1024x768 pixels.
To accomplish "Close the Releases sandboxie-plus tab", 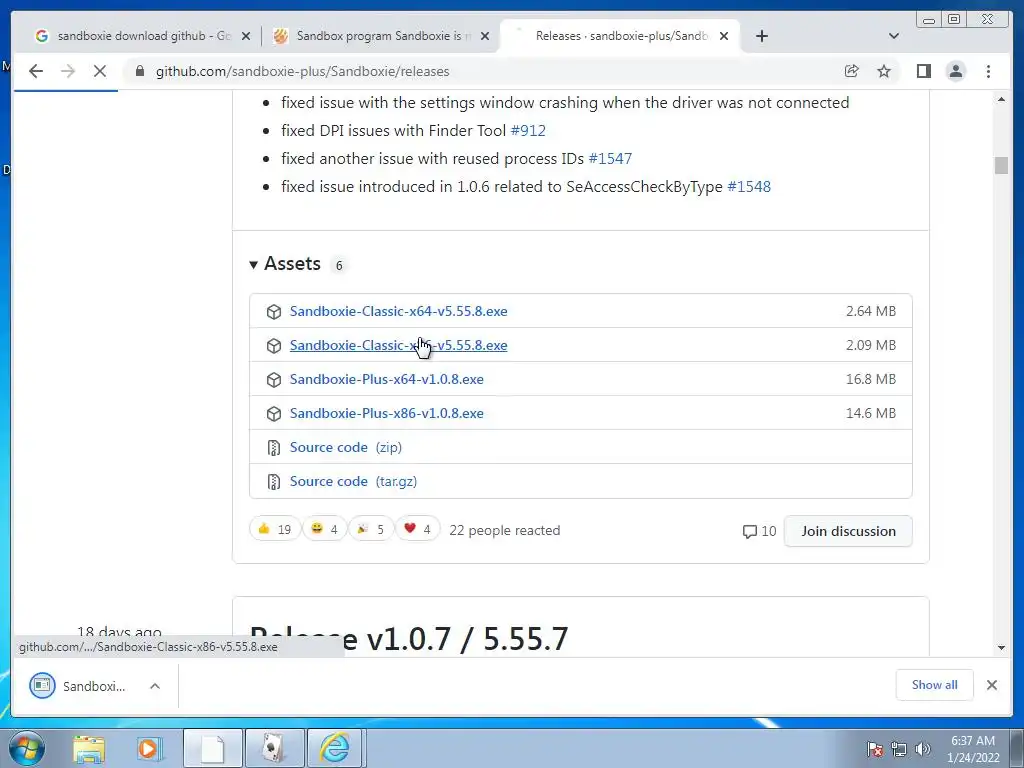I will click(724, 36).
